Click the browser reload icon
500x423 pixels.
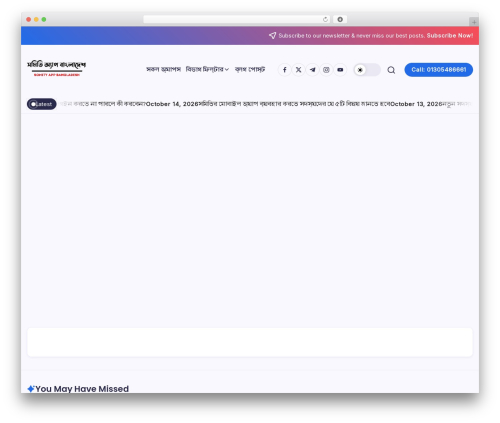[x=325, y=19]
